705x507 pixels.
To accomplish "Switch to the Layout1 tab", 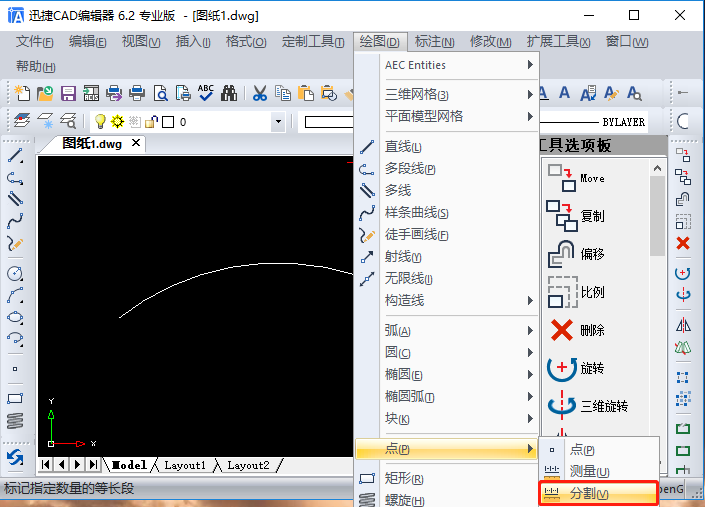I will tap(185, 465).
